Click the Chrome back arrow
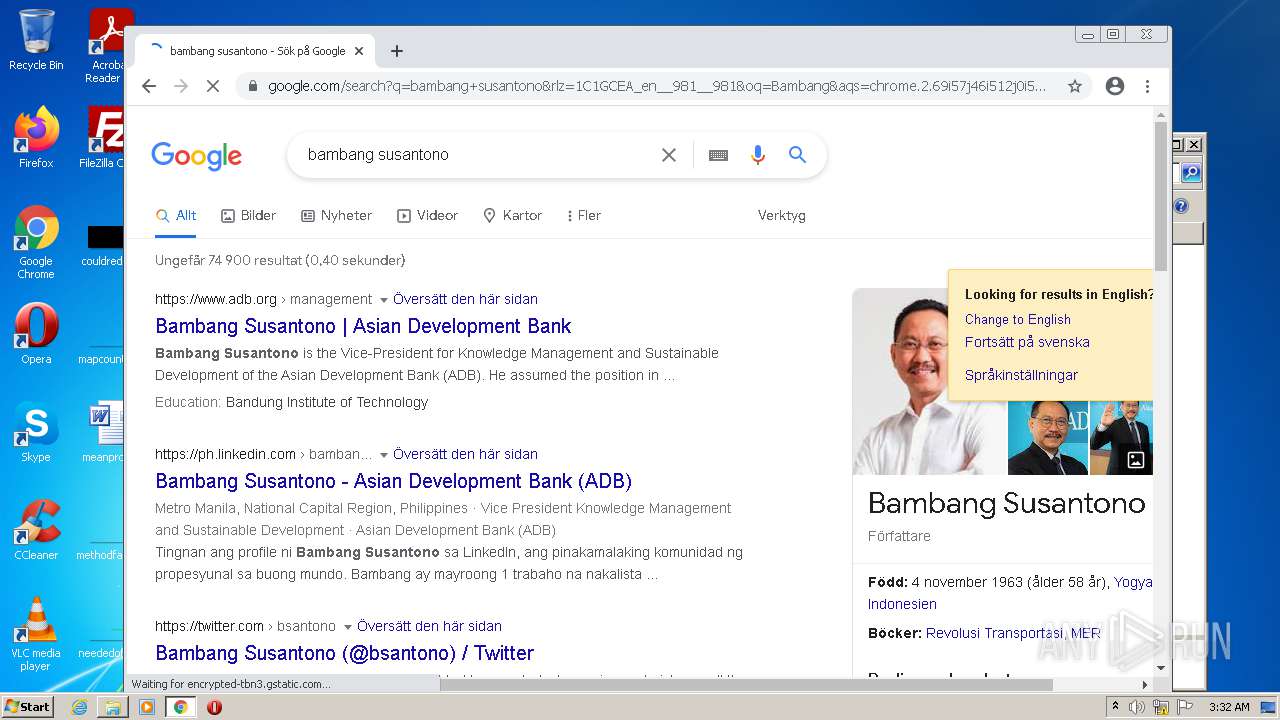The height and width of the screenshot is (720, 1280). tap(149, 86)
